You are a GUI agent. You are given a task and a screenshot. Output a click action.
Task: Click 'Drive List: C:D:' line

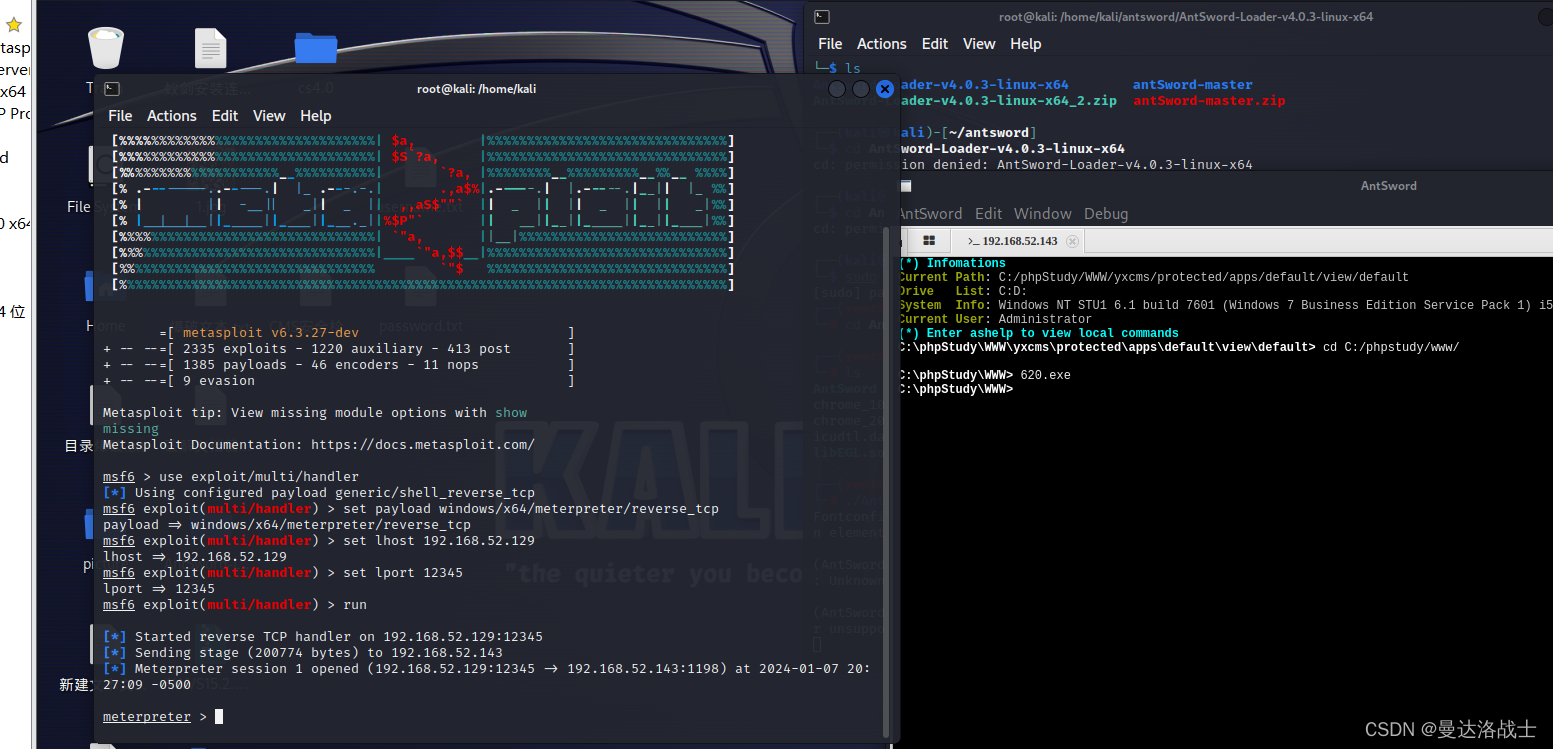[962, 292]
